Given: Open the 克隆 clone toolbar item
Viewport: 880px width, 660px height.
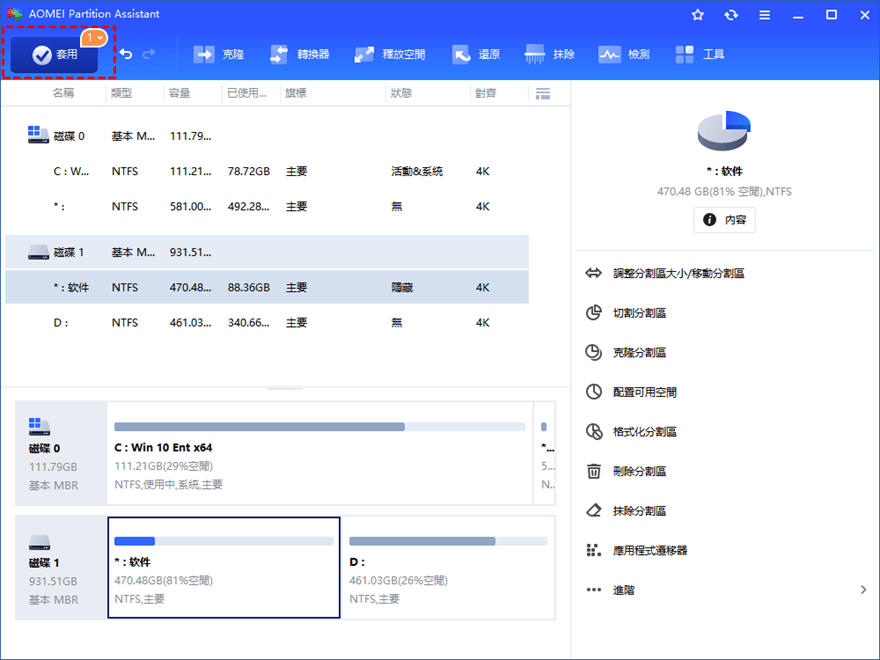Looking at the screenshot, I should [x=218, y=54].
